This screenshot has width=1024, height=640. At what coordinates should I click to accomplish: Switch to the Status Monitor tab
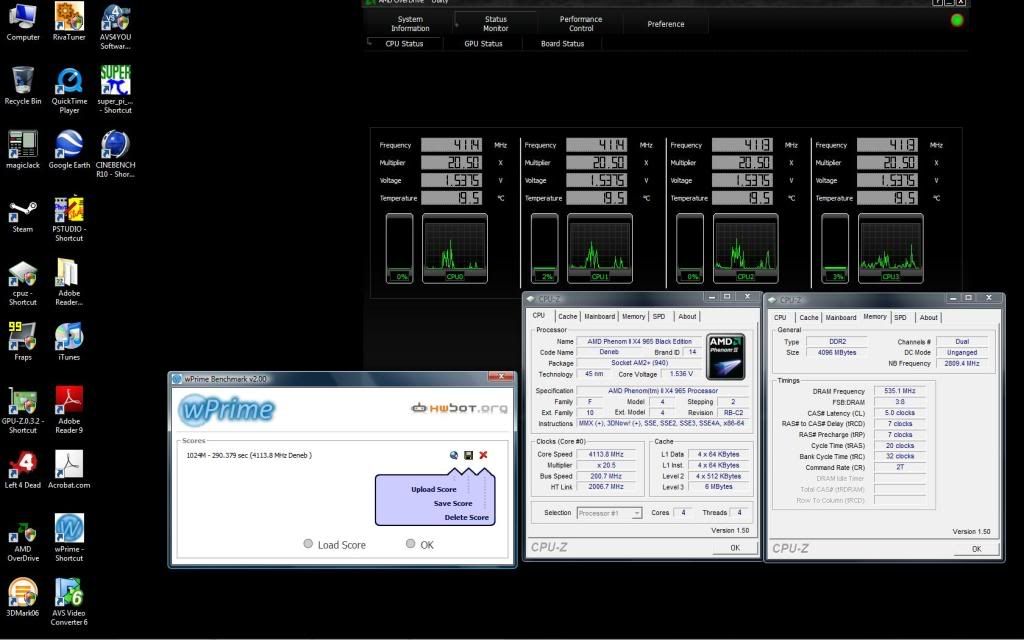click(496, 24)
